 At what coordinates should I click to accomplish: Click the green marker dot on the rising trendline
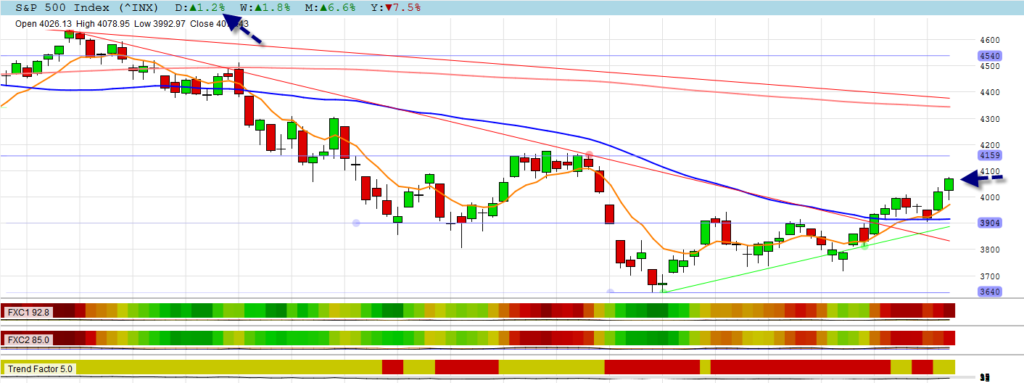click(864, 246)
